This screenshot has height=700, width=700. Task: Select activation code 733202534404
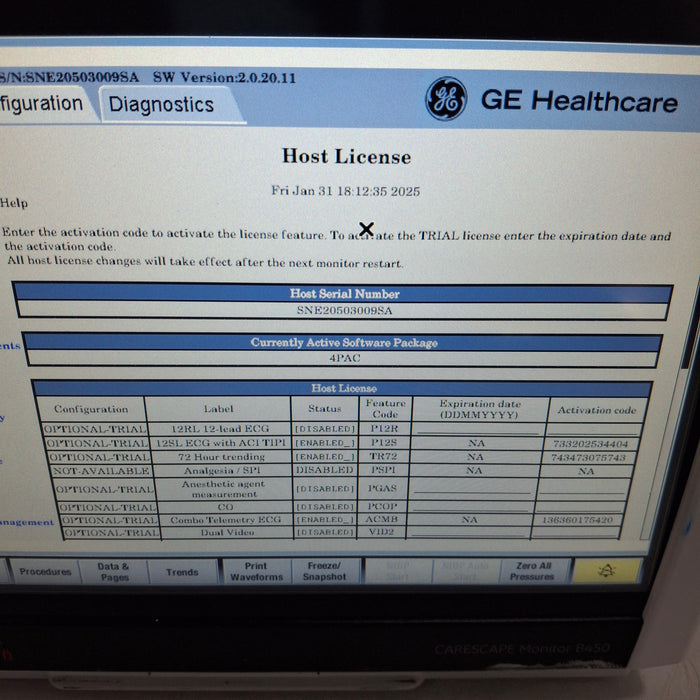(590, 444)
